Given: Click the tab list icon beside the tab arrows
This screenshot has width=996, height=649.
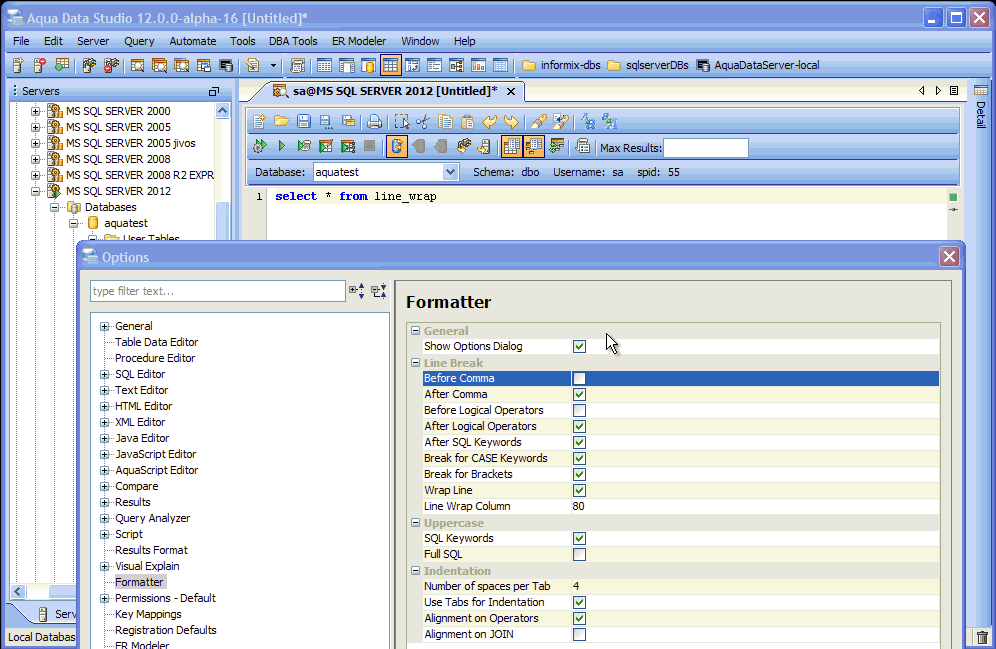Looking at the screenshot, I should coord(954,91).
